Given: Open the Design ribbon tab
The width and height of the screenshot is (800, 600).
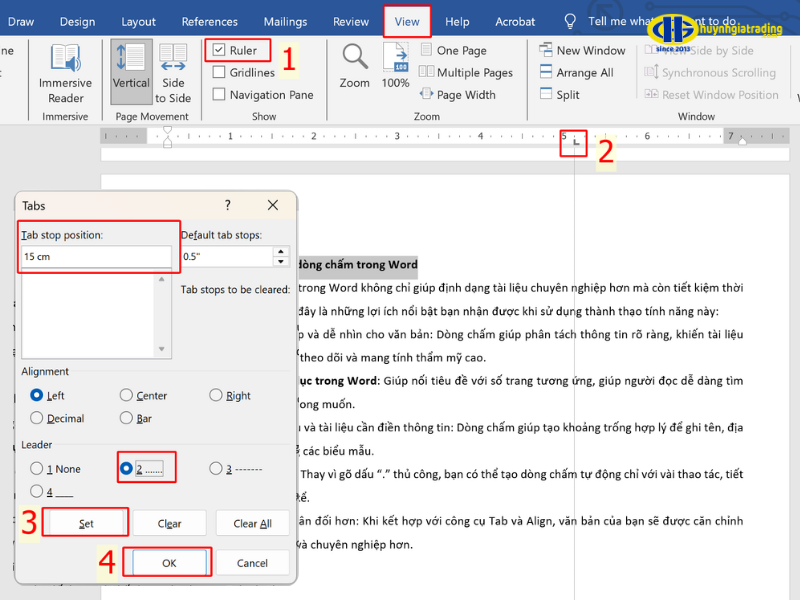Looking at the screenshot, I should pyautogui.click(x=78, y=21).
